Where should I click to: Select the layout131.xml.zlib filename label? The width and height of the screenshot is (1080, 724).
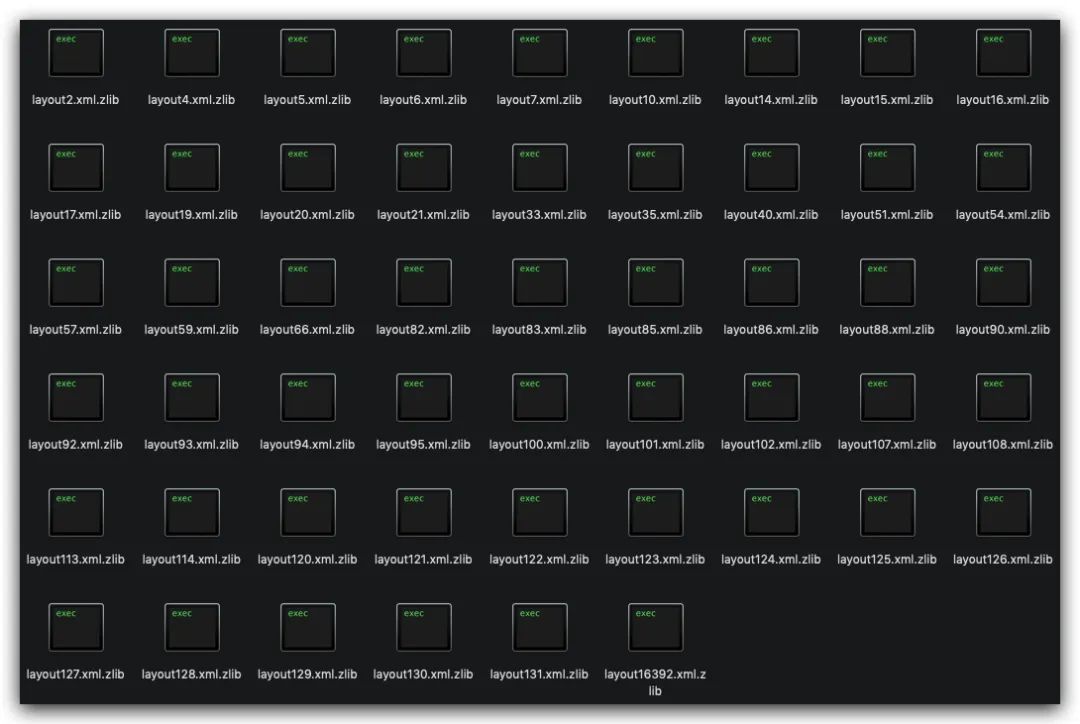[539, 675]
